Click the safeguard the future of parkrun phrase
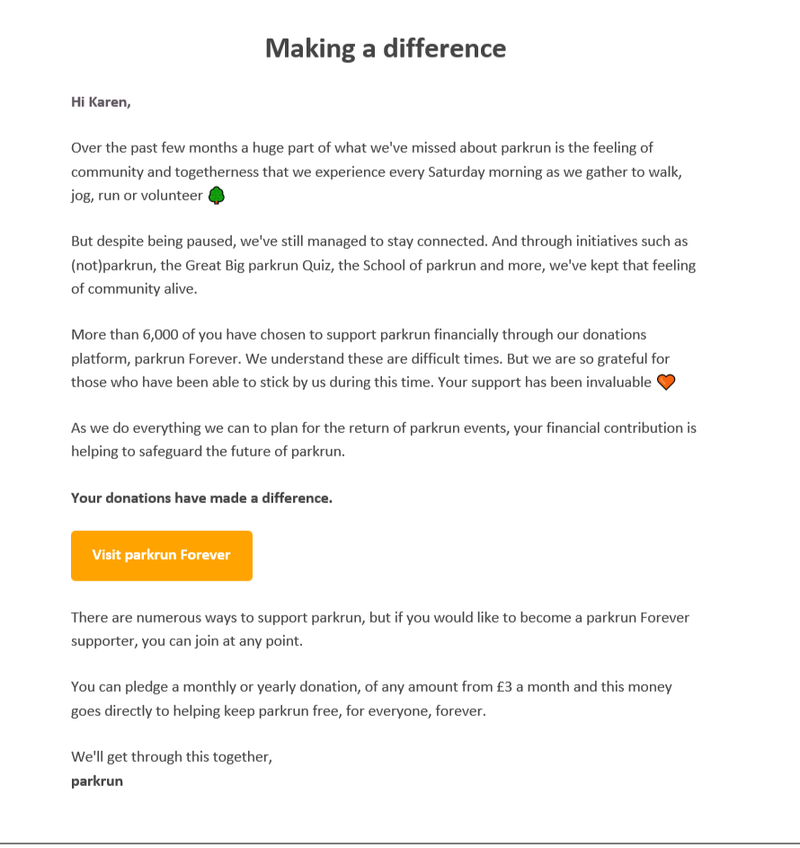Image resolution: width=800 pixels, height=848 pixels. [242, 452]
